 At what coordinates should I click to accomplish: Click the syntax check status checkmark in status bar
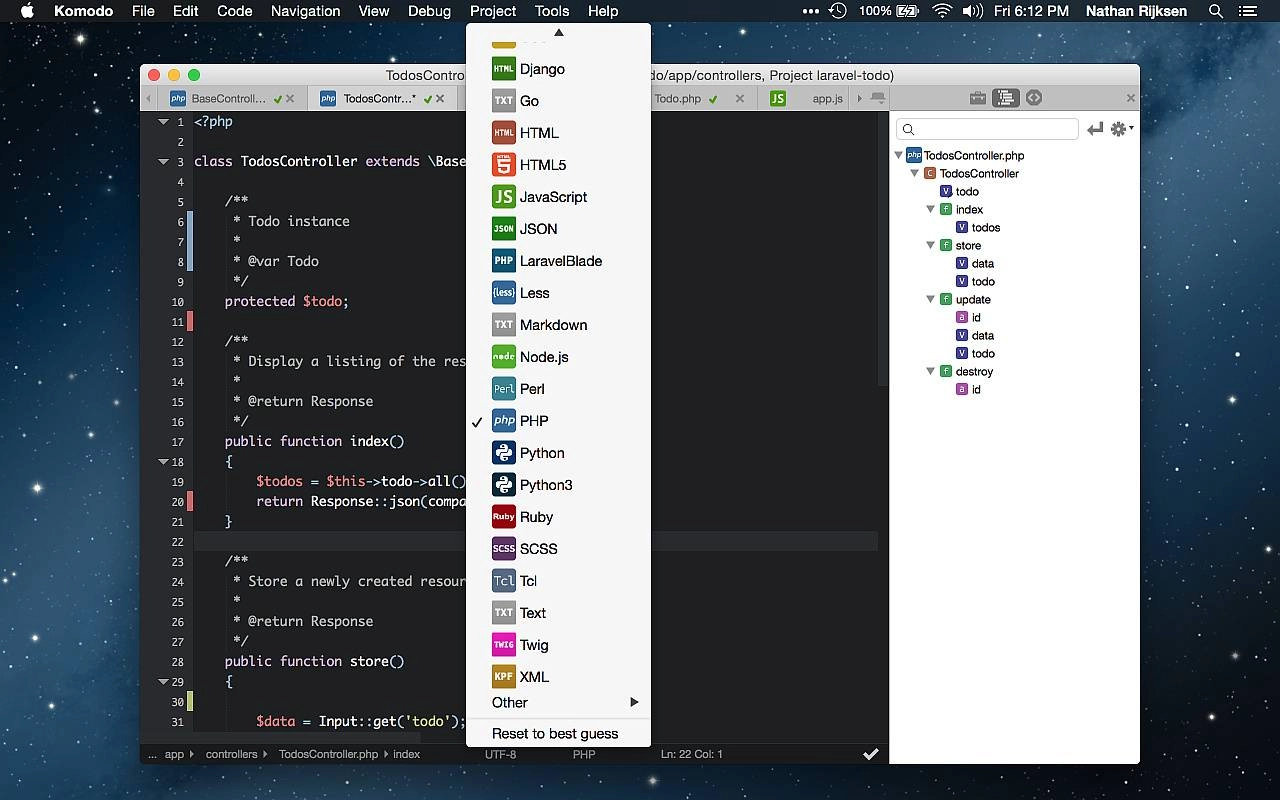(x=871, y=754)
